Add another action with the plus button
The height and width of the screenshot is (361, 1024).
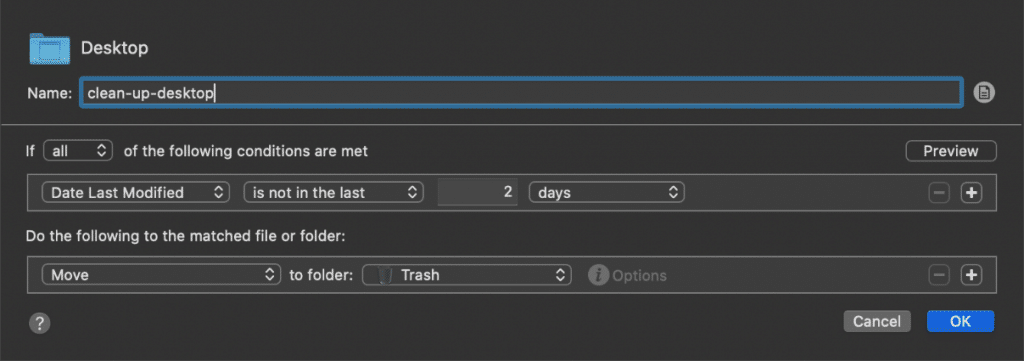[x=972, y=275]
